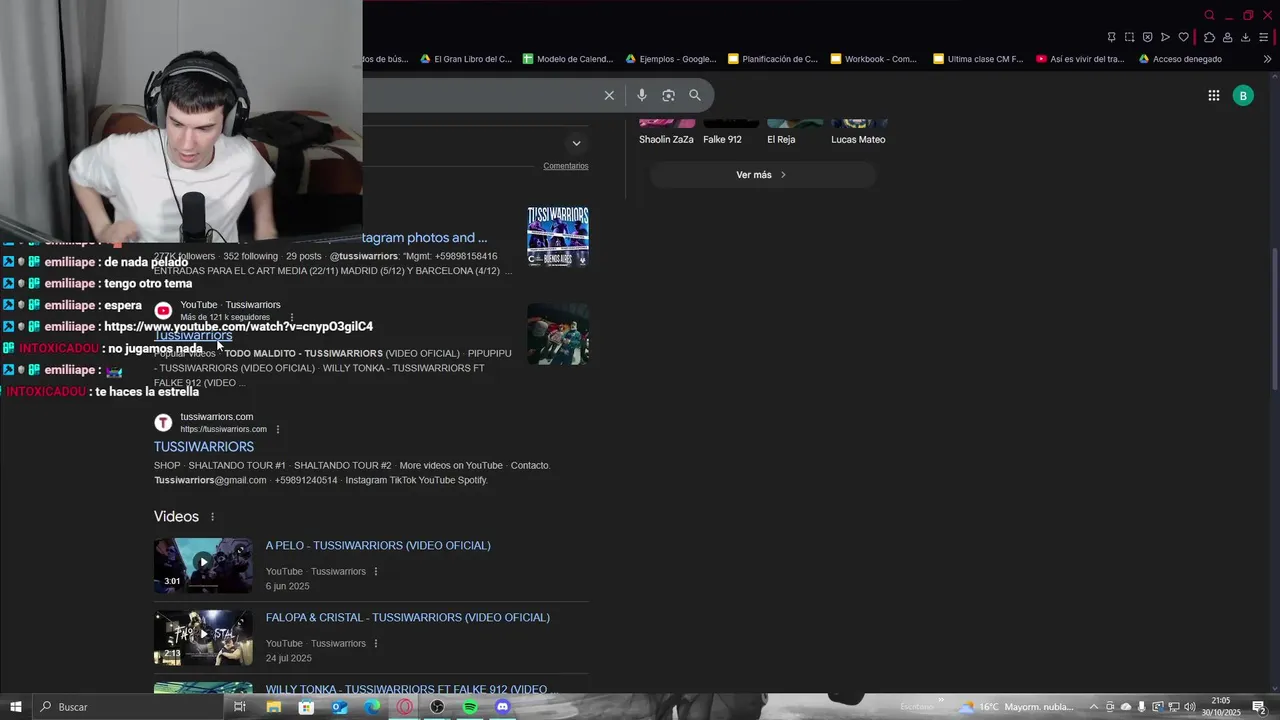
Task: Expand the collapsed panel chevron above Comentarios
Action: click(x=576, y=143)
